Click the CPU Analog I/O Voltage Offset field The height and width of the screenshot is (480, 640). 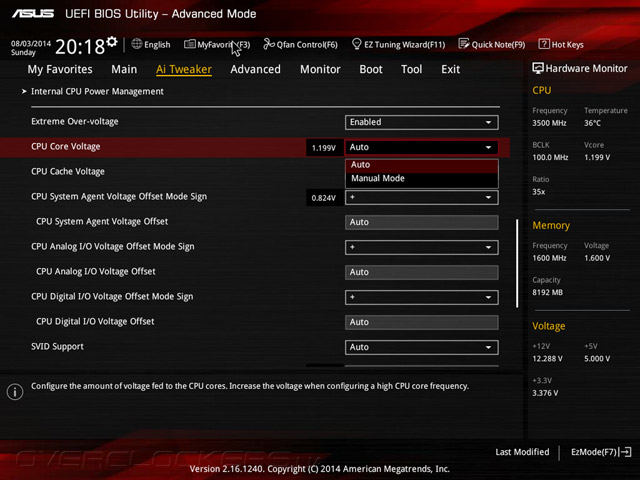(422, 272)
